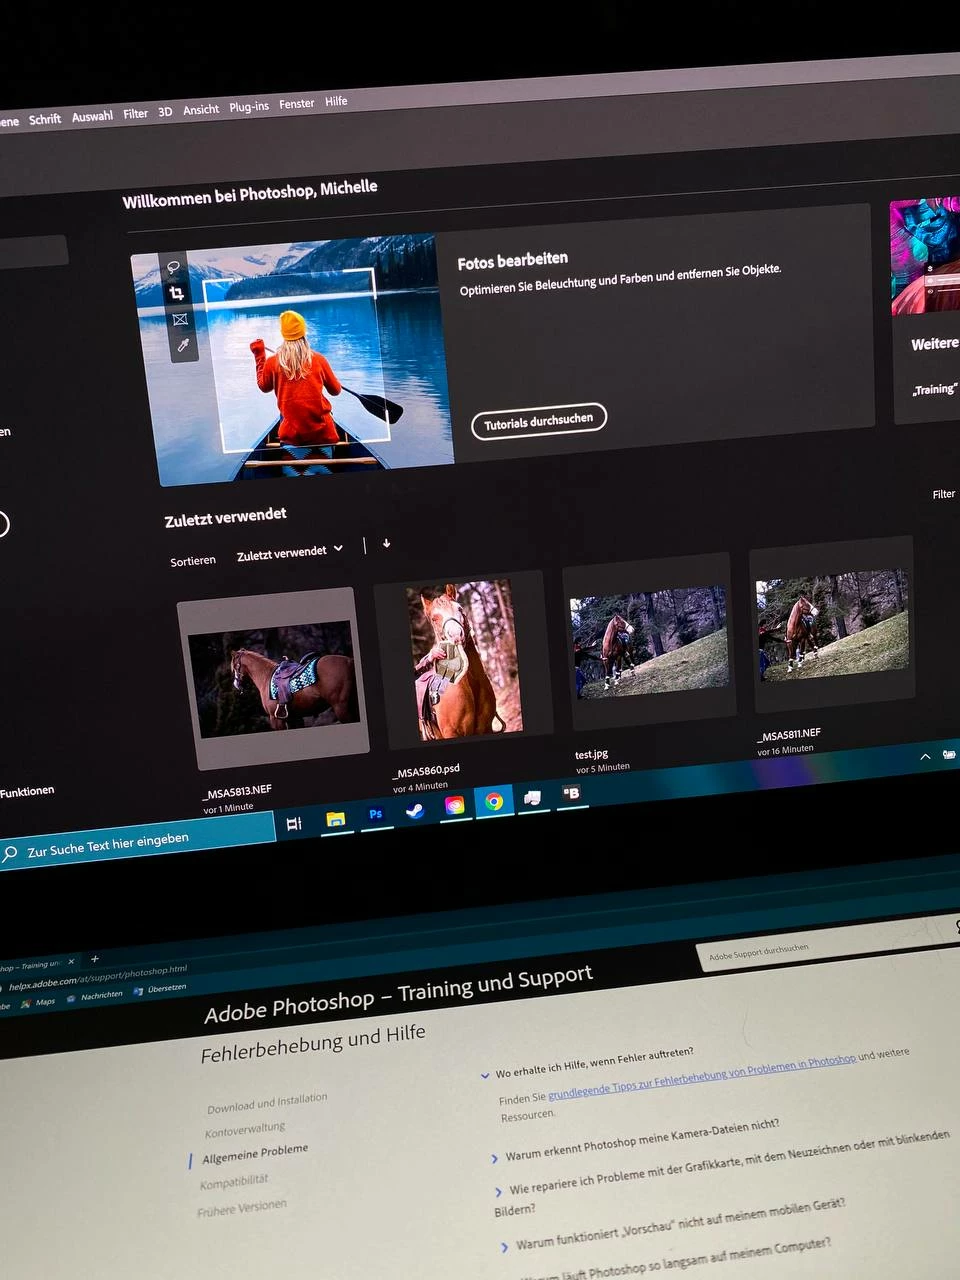Close the Photoshop Training browser tab

point(71,961)
